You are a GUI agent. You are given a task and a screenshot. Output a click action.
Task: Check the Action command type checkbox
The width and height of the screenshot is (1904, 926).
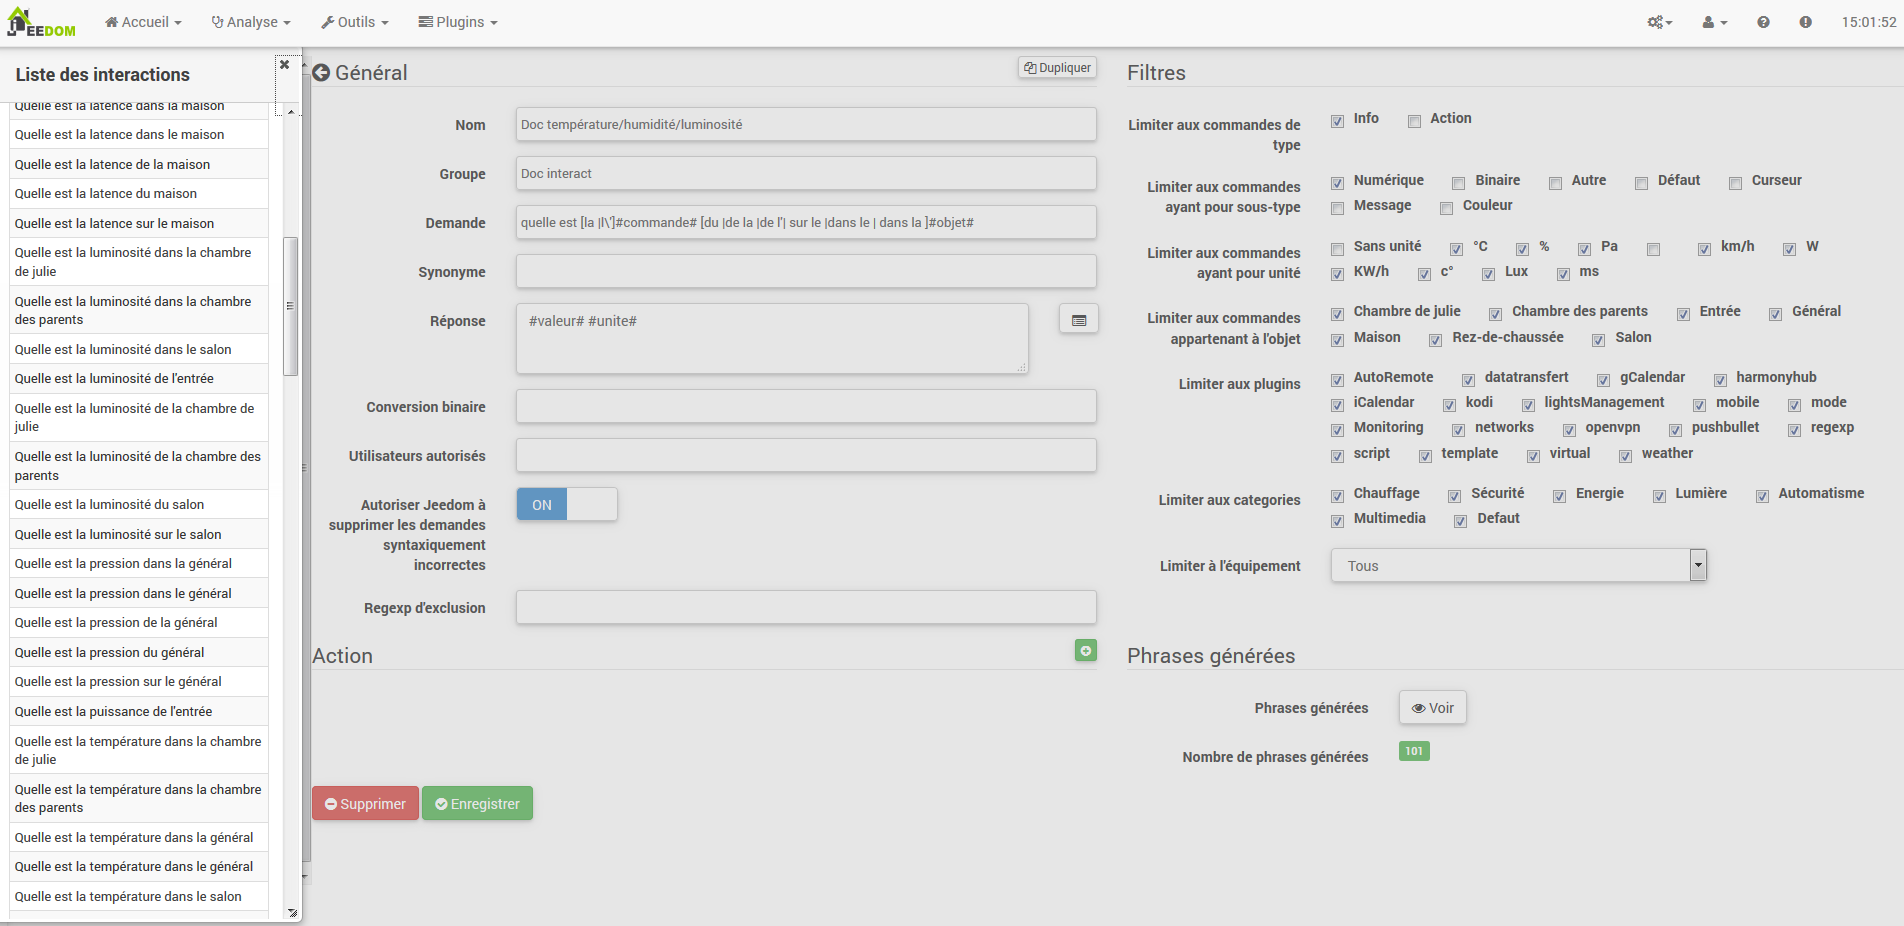tap(1414, 121)
